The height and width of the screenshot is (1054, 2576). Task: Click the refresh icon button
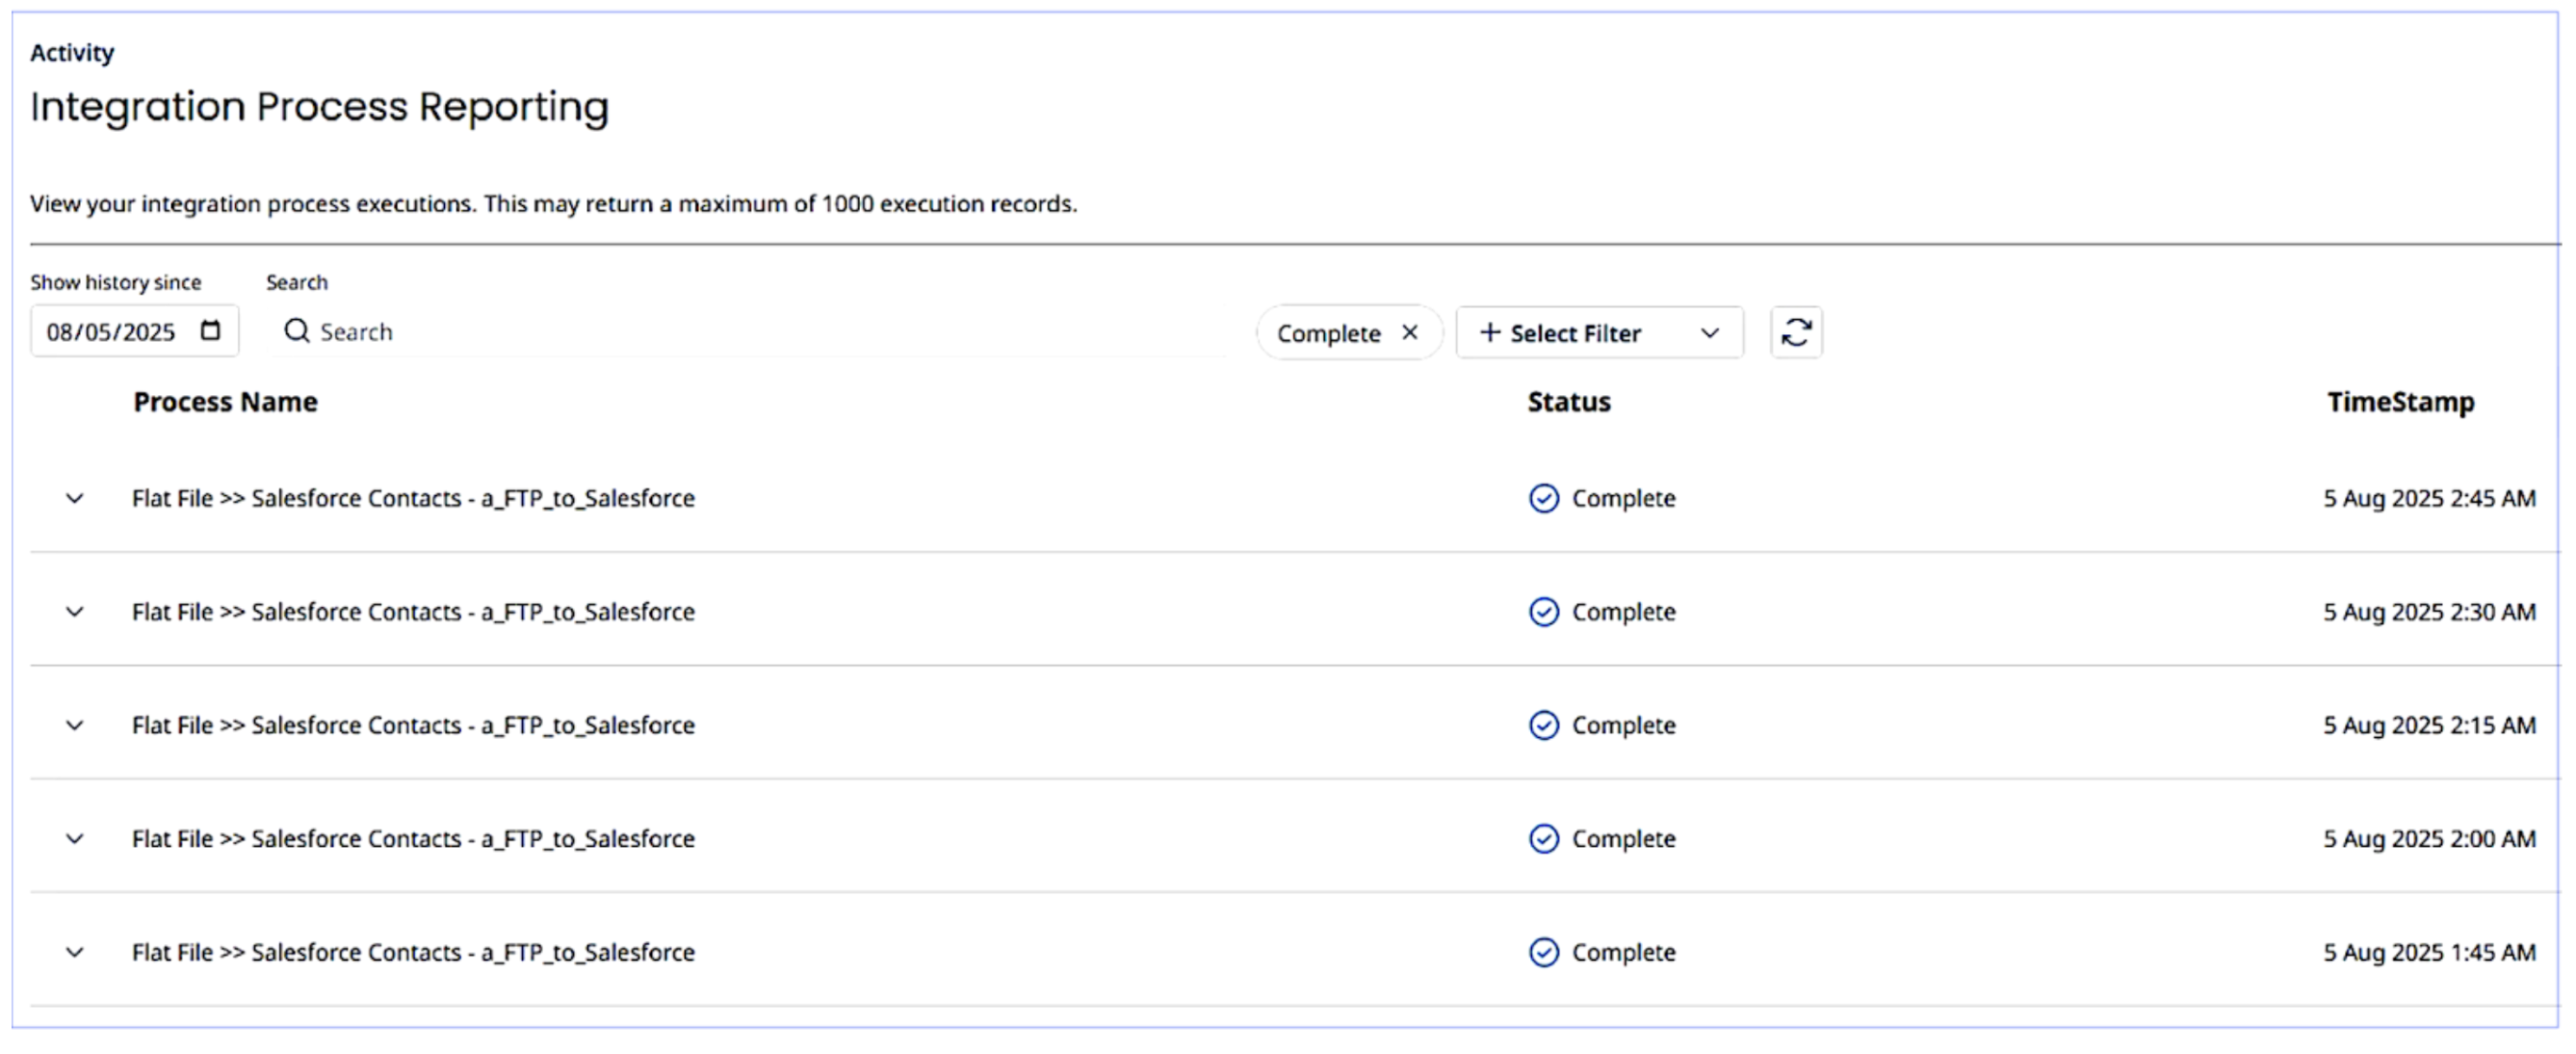point(1795,332)
